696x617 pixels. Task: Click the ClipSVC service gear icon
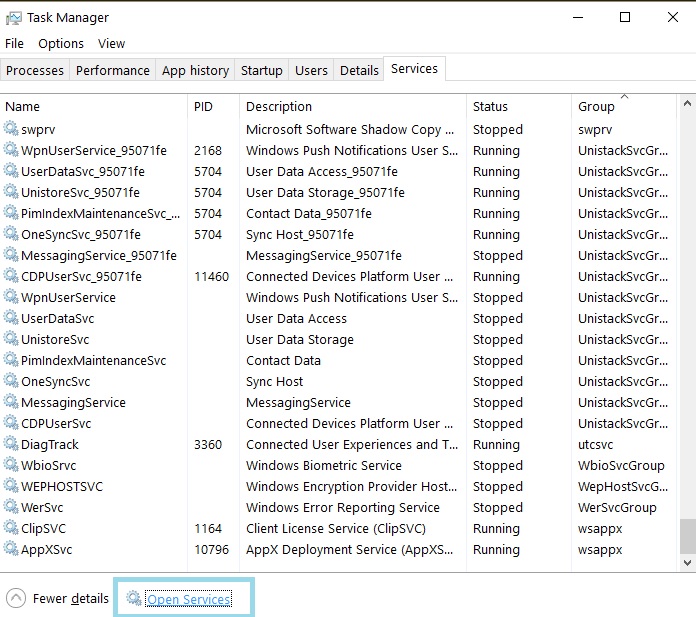11,528
